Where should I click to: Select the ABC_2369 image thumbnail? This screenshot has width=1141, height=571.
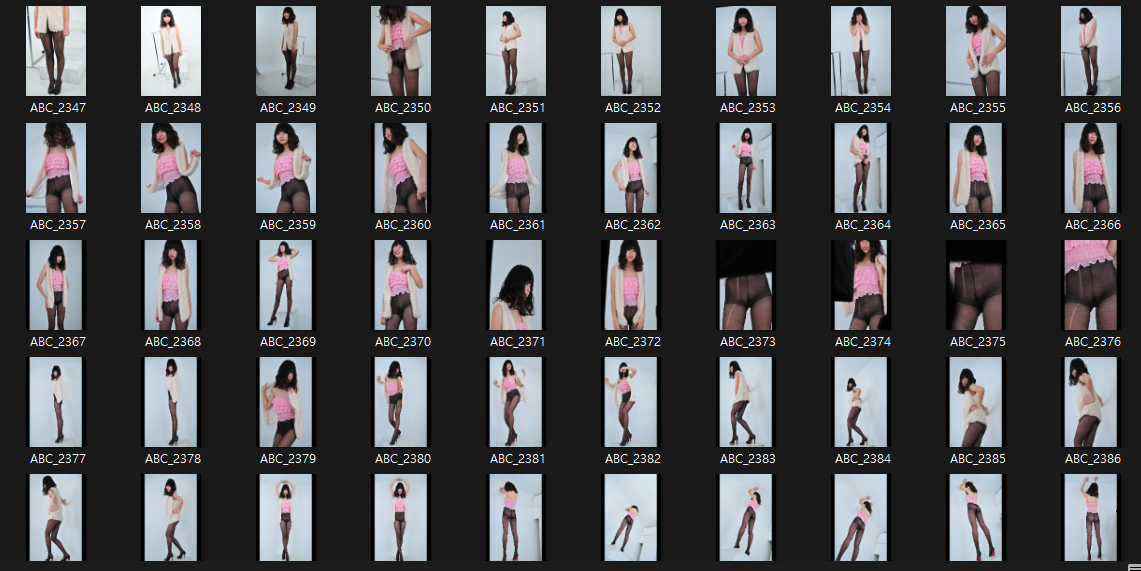[x=287, y=285]
